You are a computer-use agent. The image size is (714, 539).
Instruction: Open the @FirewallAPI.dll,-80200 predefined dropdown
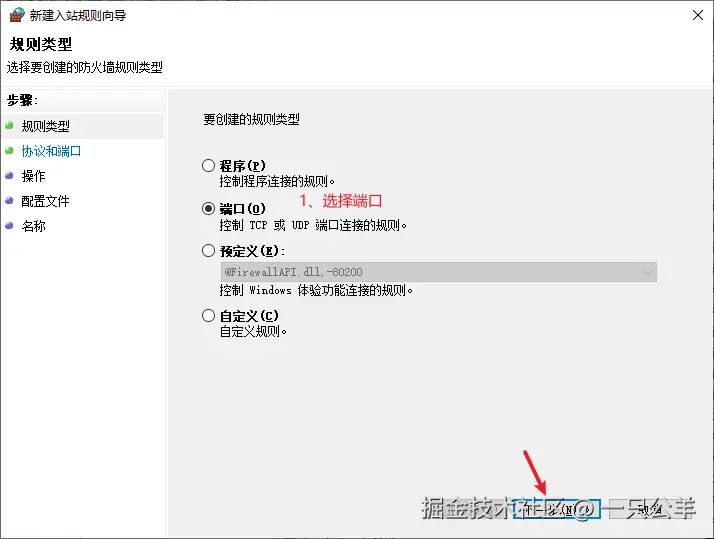tap(439, 272)
